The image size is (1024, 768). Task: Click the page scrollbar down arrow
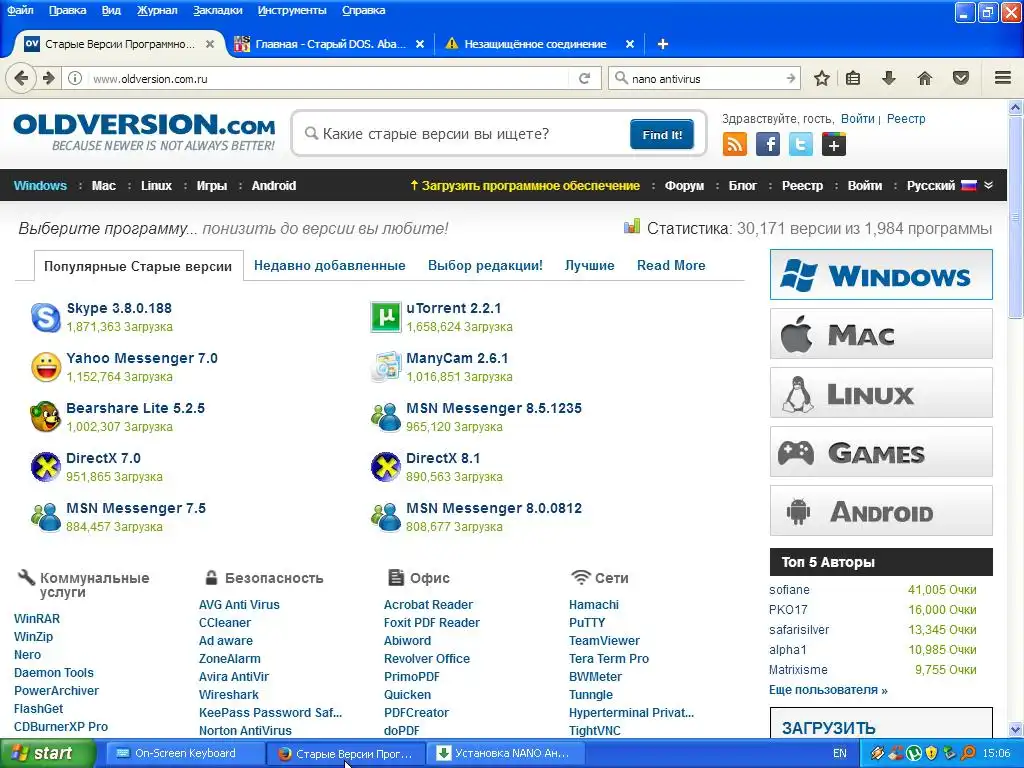point(1016,729)
